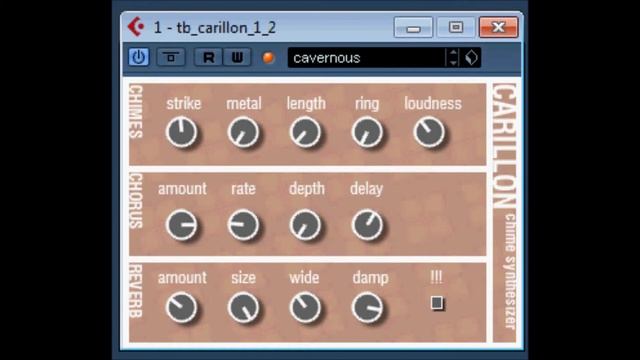Image resolution: width=640 pixels, height=360 pixels.
Task: Click the Reverb wide knob
Action: (x=305, y=307)
